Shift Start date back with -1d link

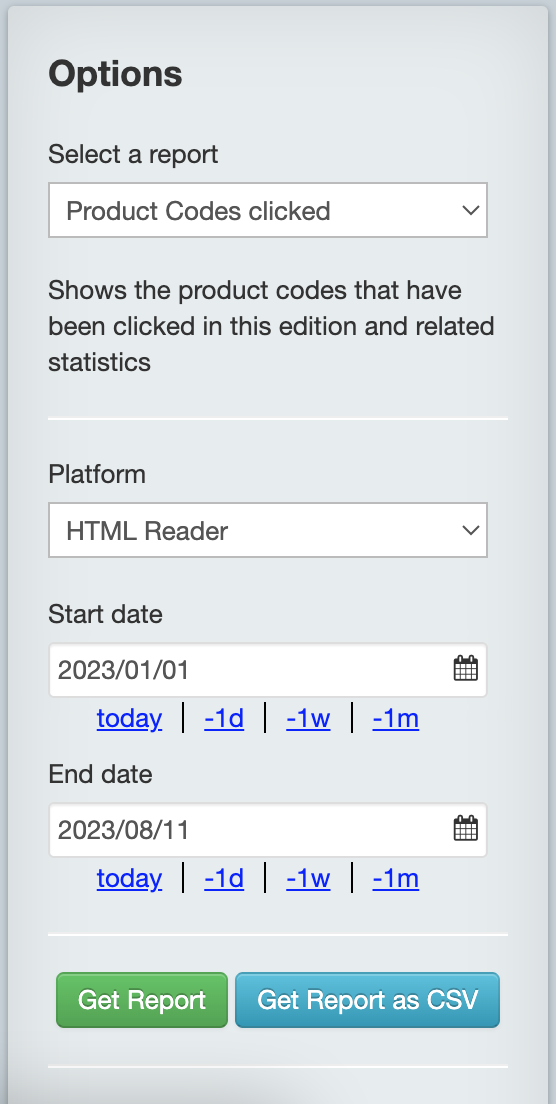224,718
